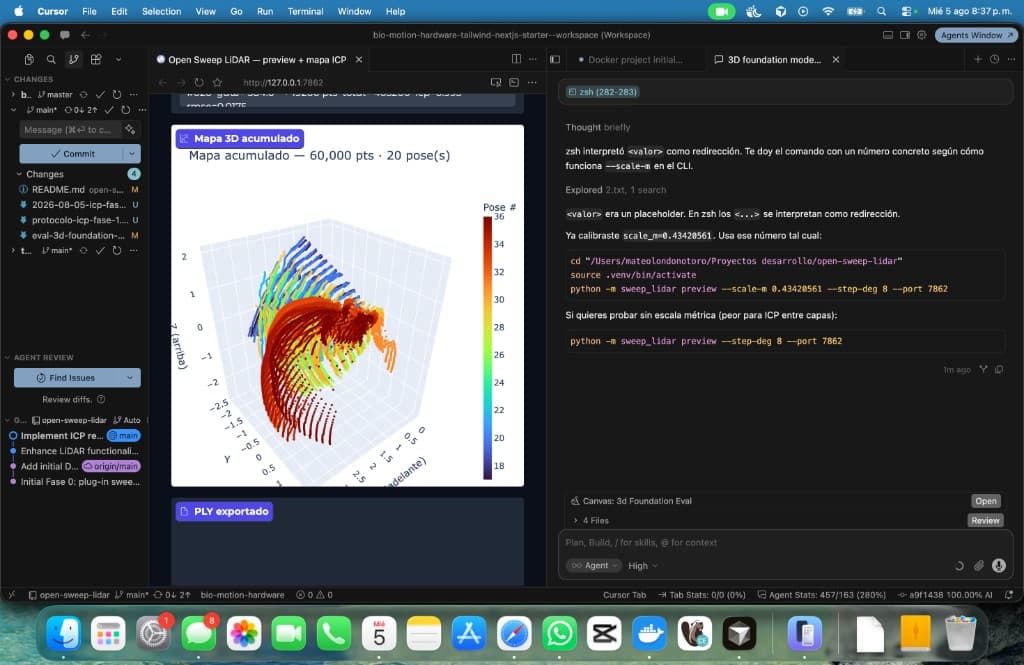Screen dimensions: 1024x665
Task: Switch to Open Sweep LiDAR preview tab
Action: tap(257, 59)
